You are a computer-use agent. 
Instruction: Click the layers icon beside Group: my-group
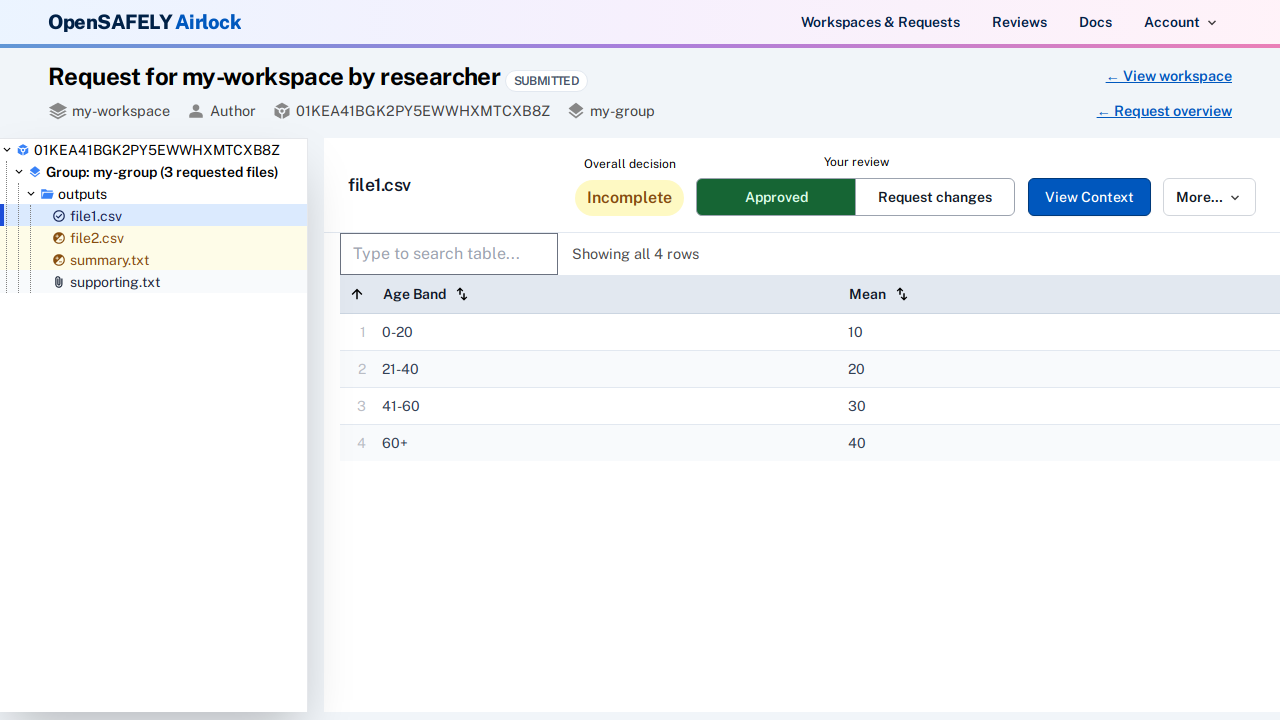(x=35, y=172)
